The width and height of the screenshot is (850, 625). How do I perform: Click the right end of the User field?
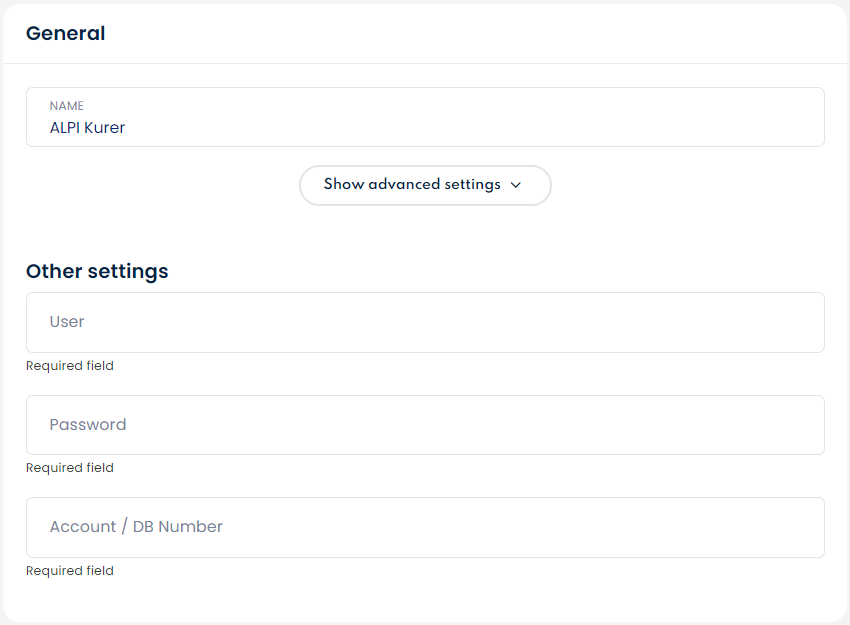(x=800, y=322)
